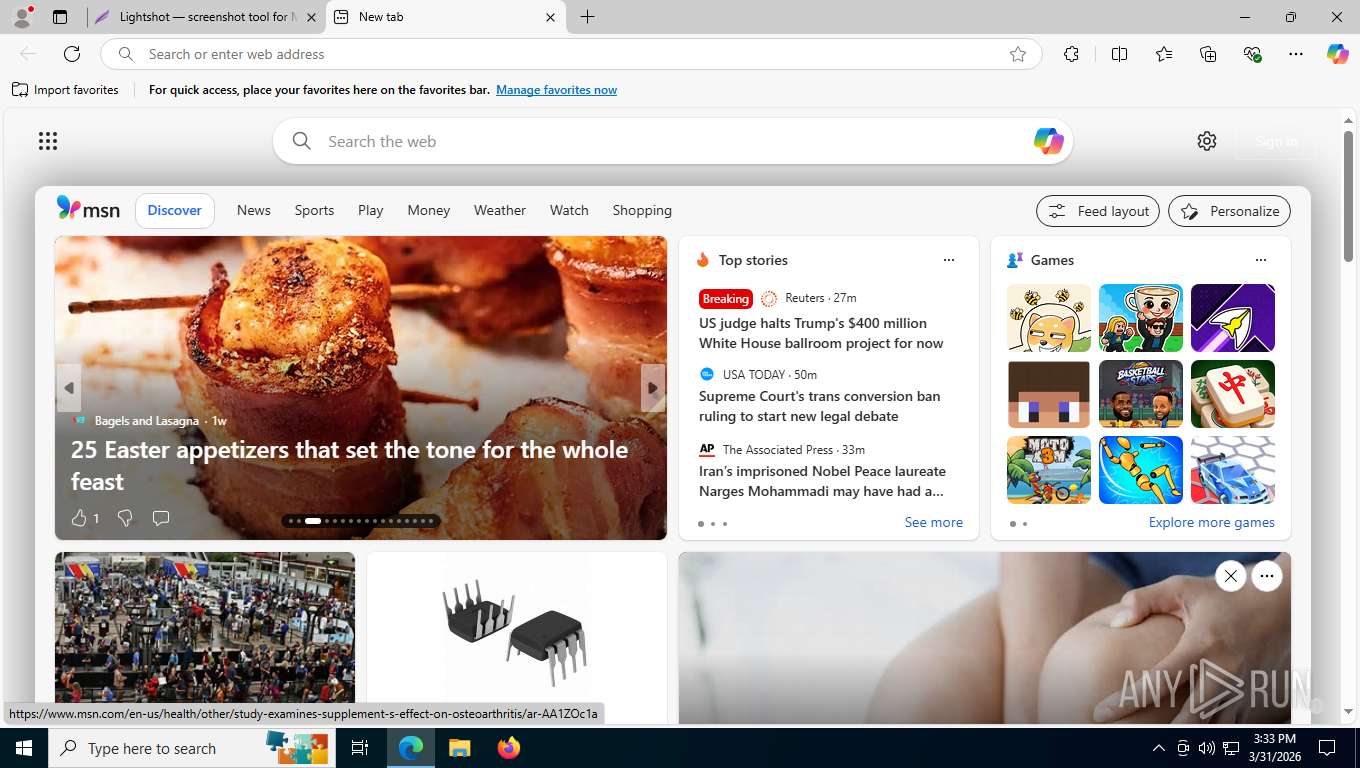Open Browser essentials heart icon

[x=1252, y=54]
